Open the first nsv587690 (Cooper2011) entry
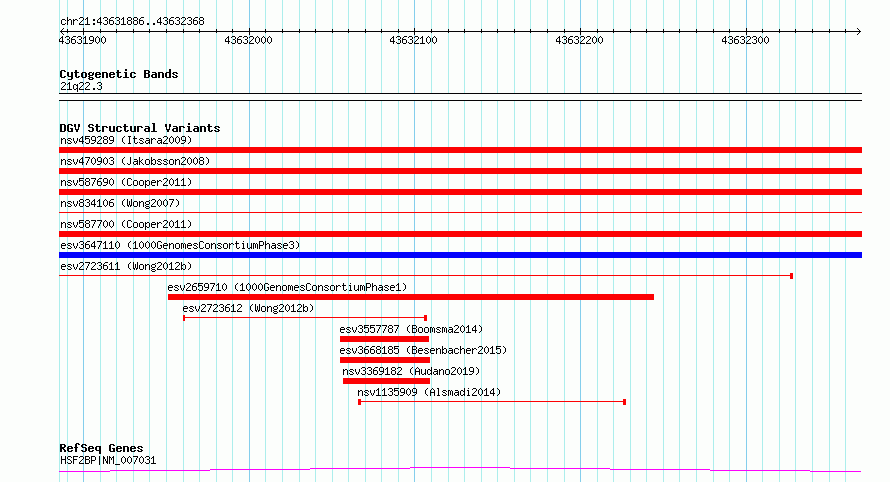 (126, 182)
